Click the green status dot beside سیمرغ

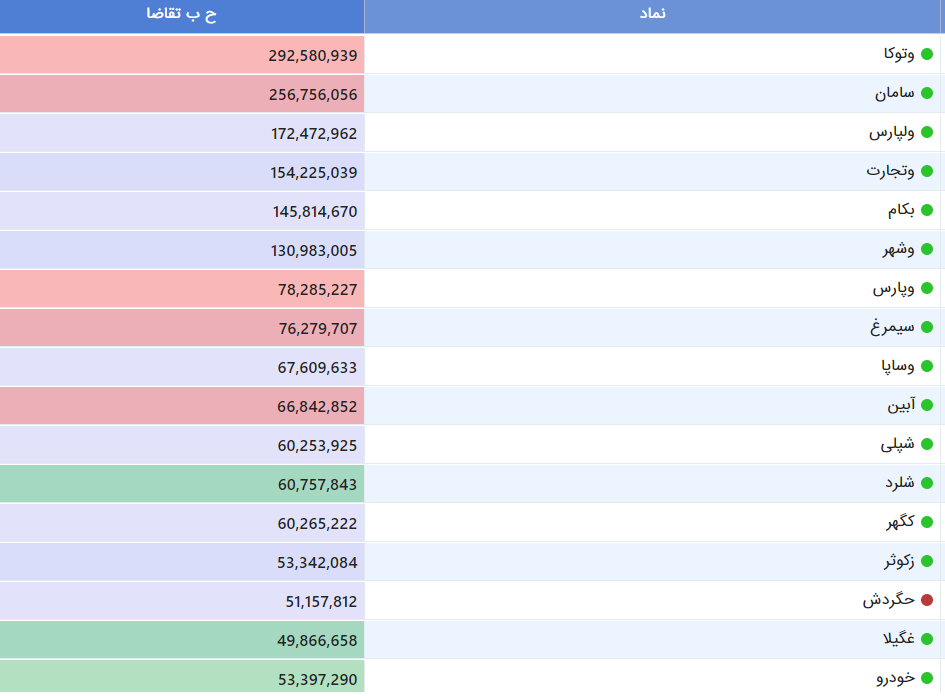point(927,327)
